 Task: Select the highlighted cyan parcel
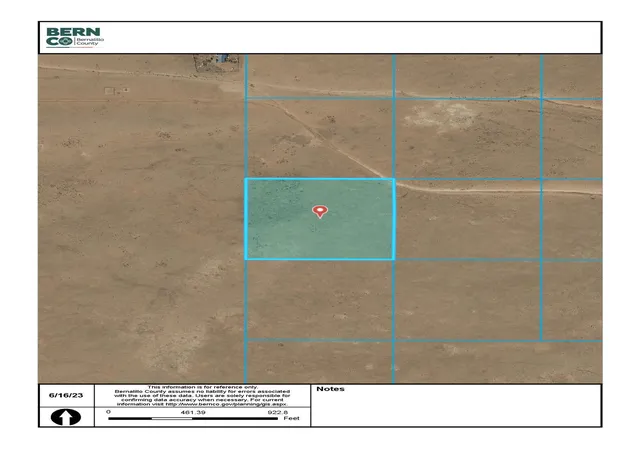[320, 219]
